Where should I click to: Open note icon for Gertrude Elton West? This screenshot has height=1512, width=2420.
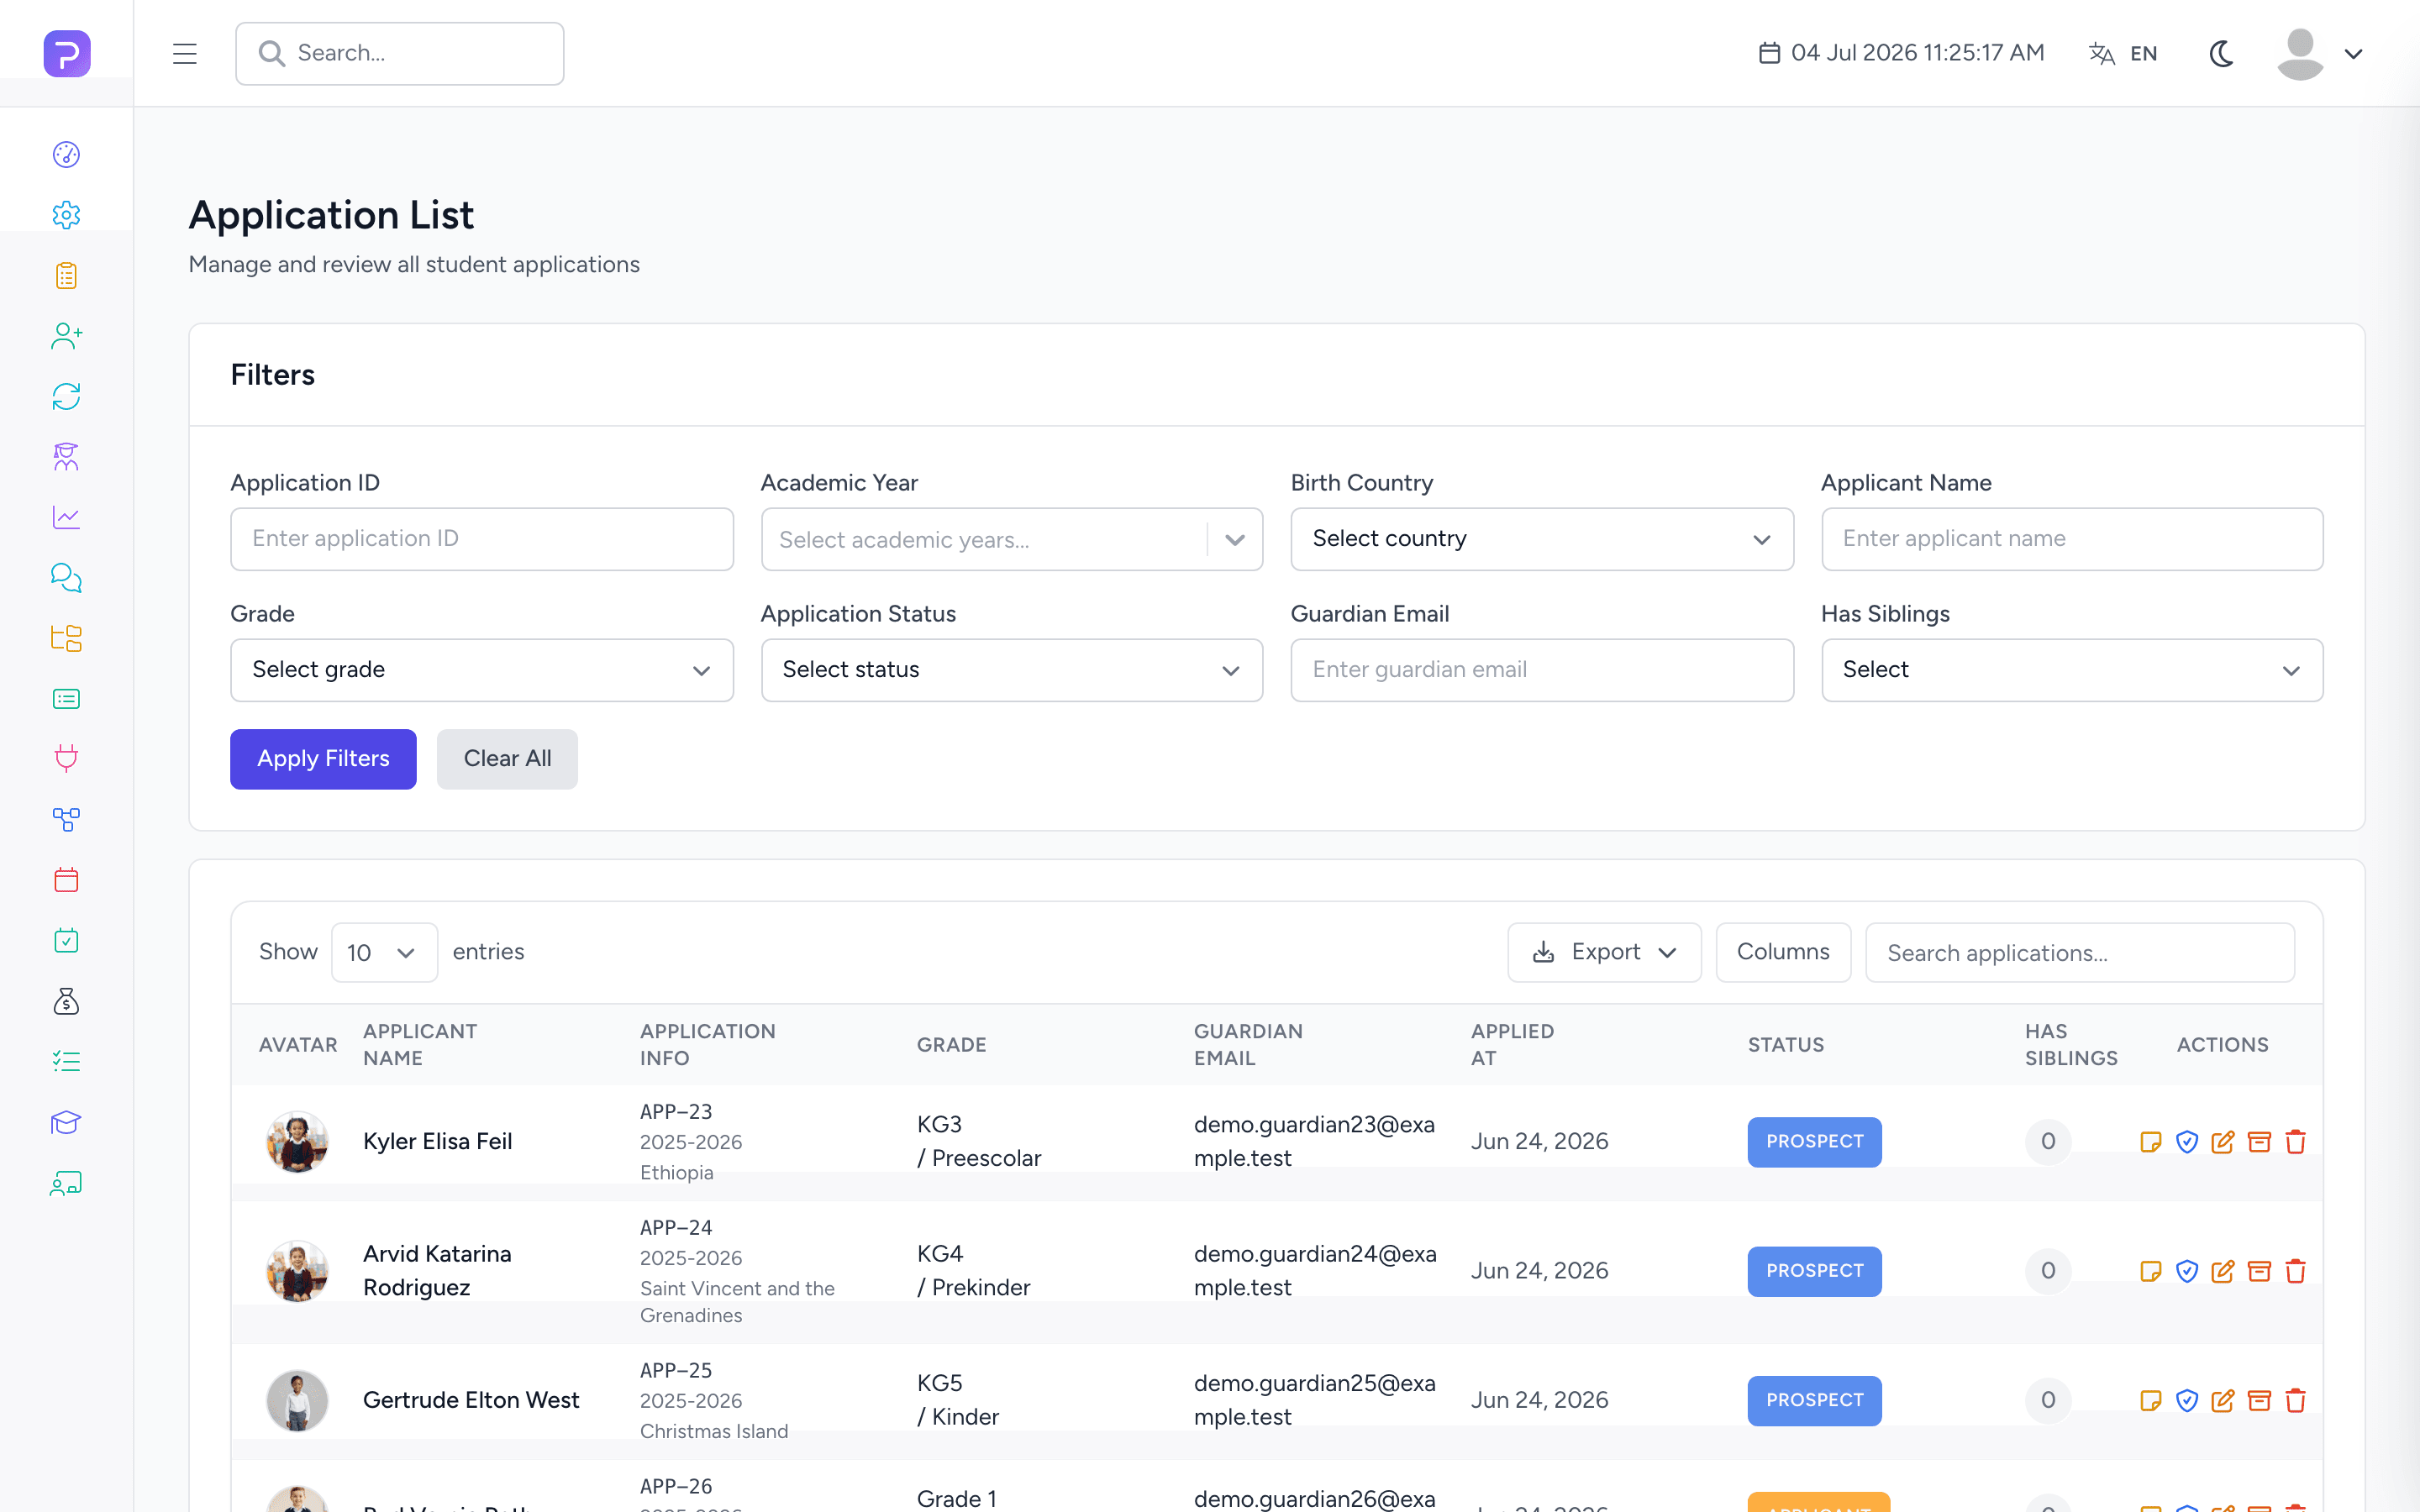coord(2150,1400)
